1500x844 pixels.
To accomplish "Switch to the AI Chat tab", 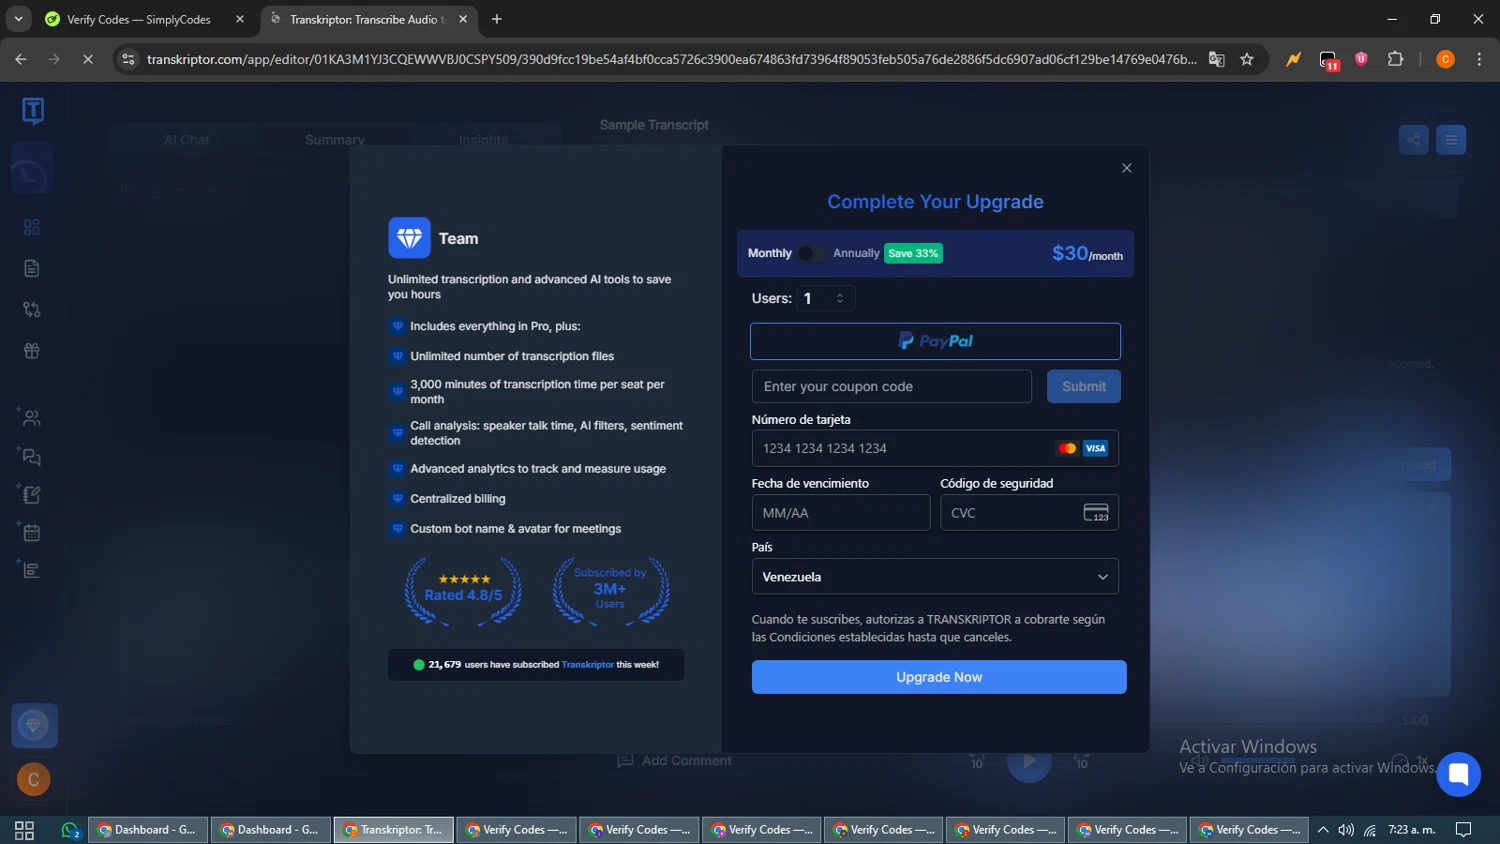I will [x=187, y=140].
